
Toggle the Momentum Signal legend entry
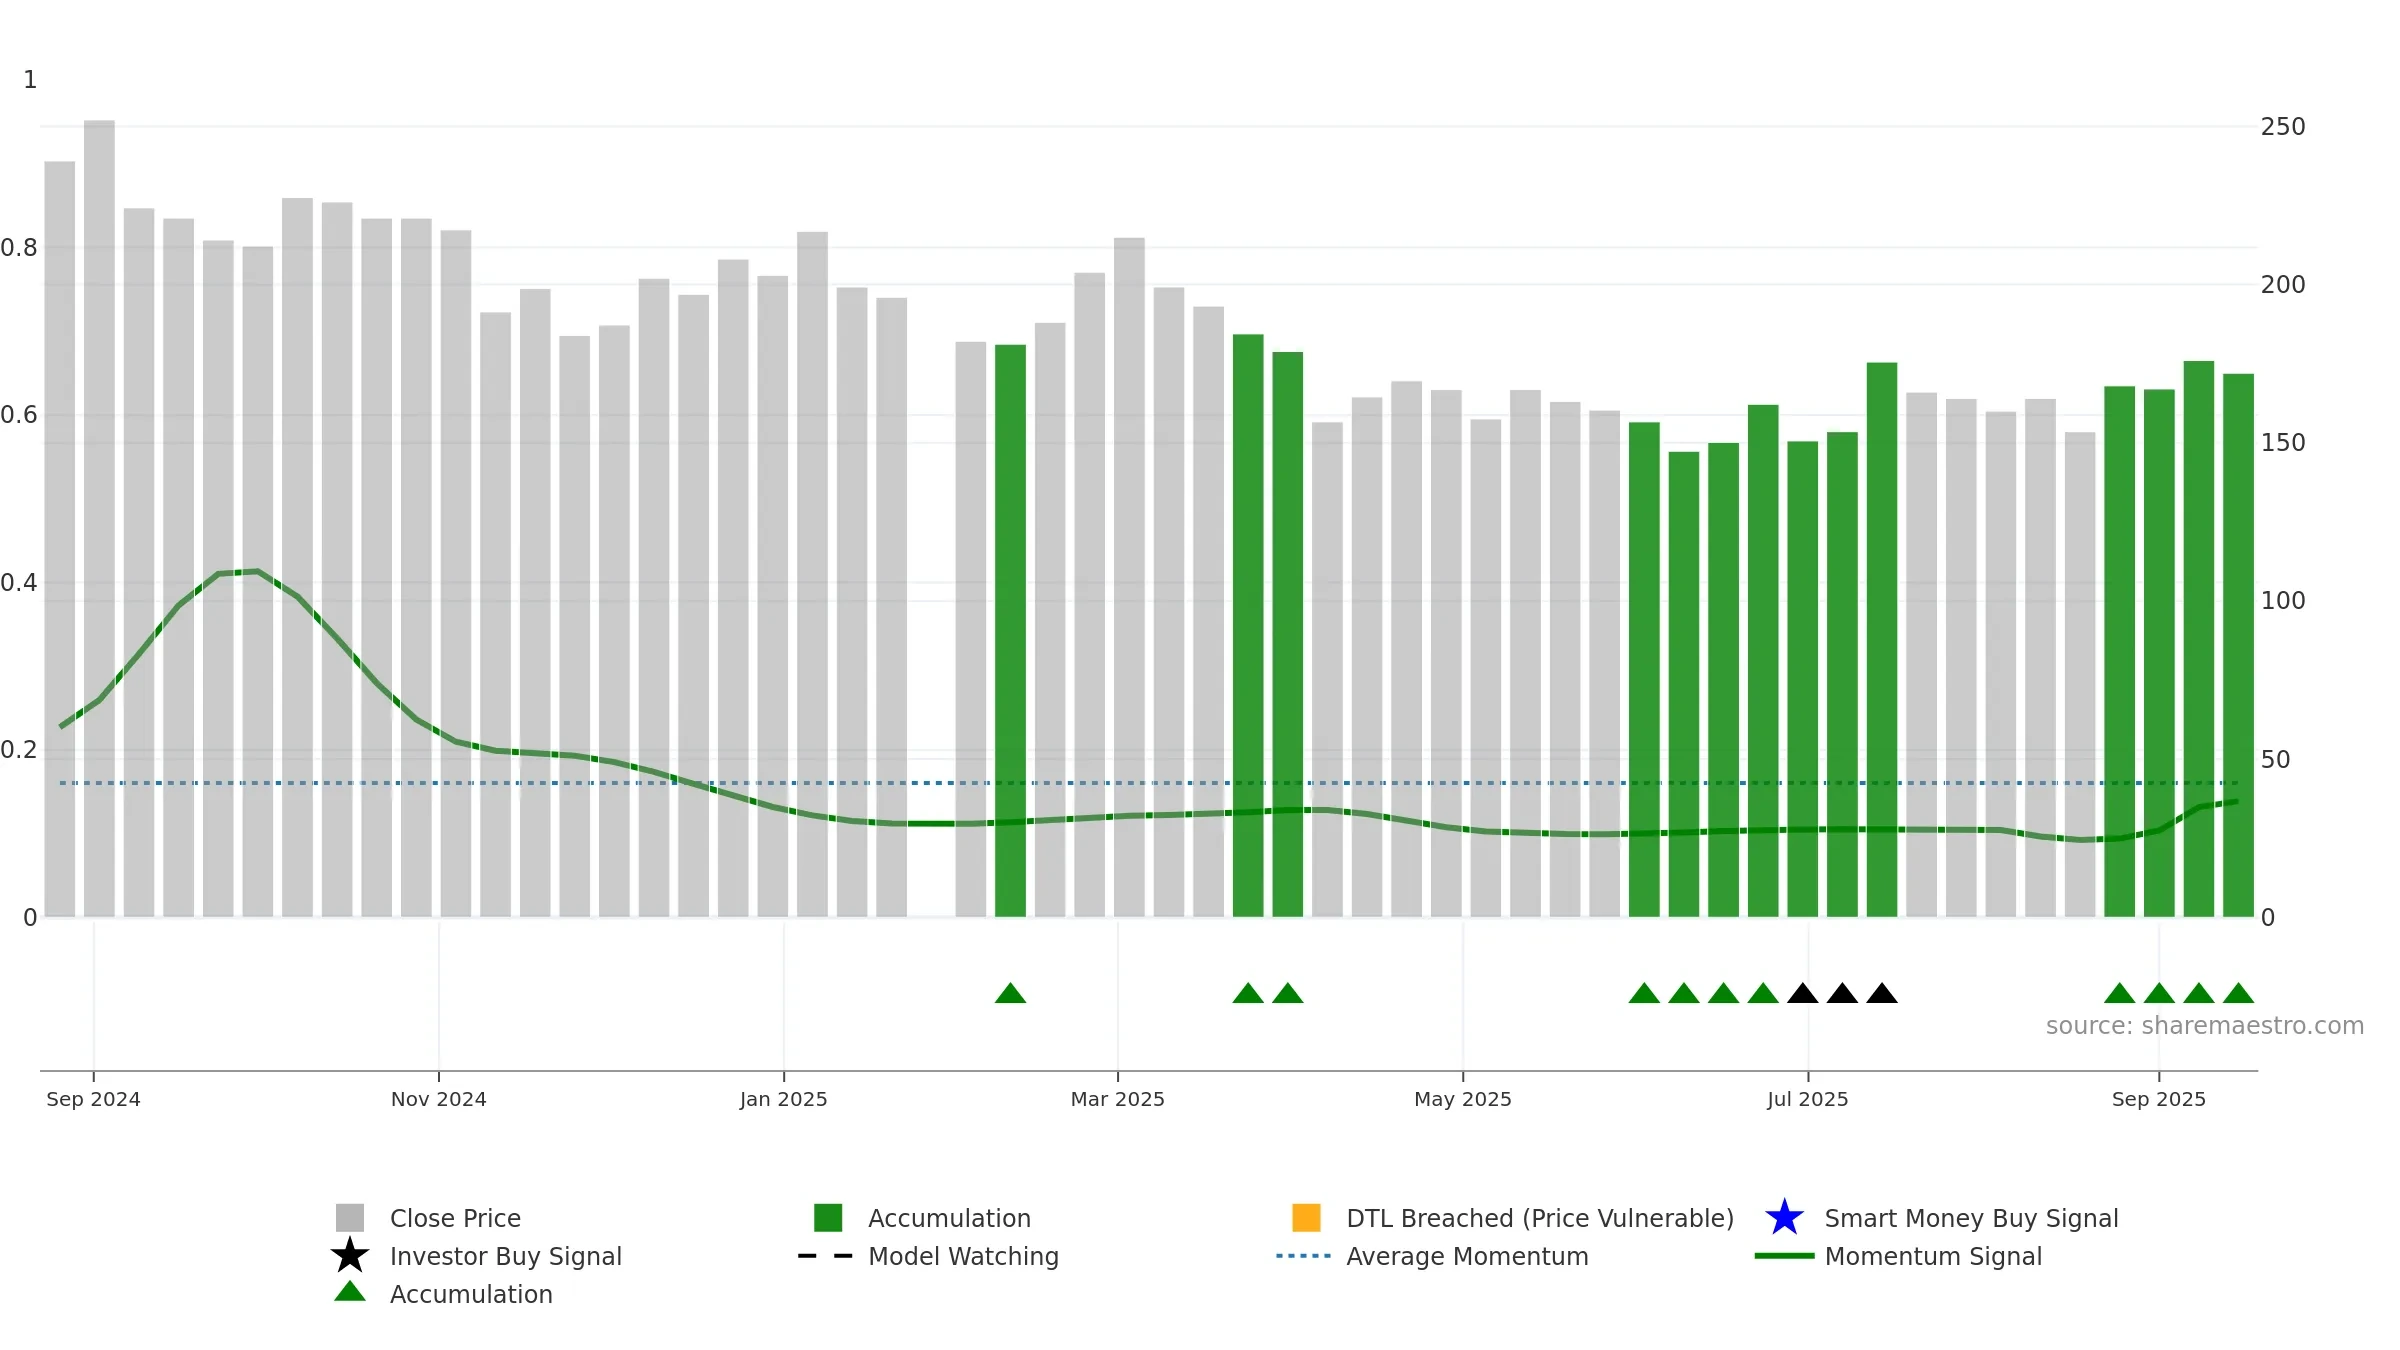pyautogui.click(x=1933, y=1256)
